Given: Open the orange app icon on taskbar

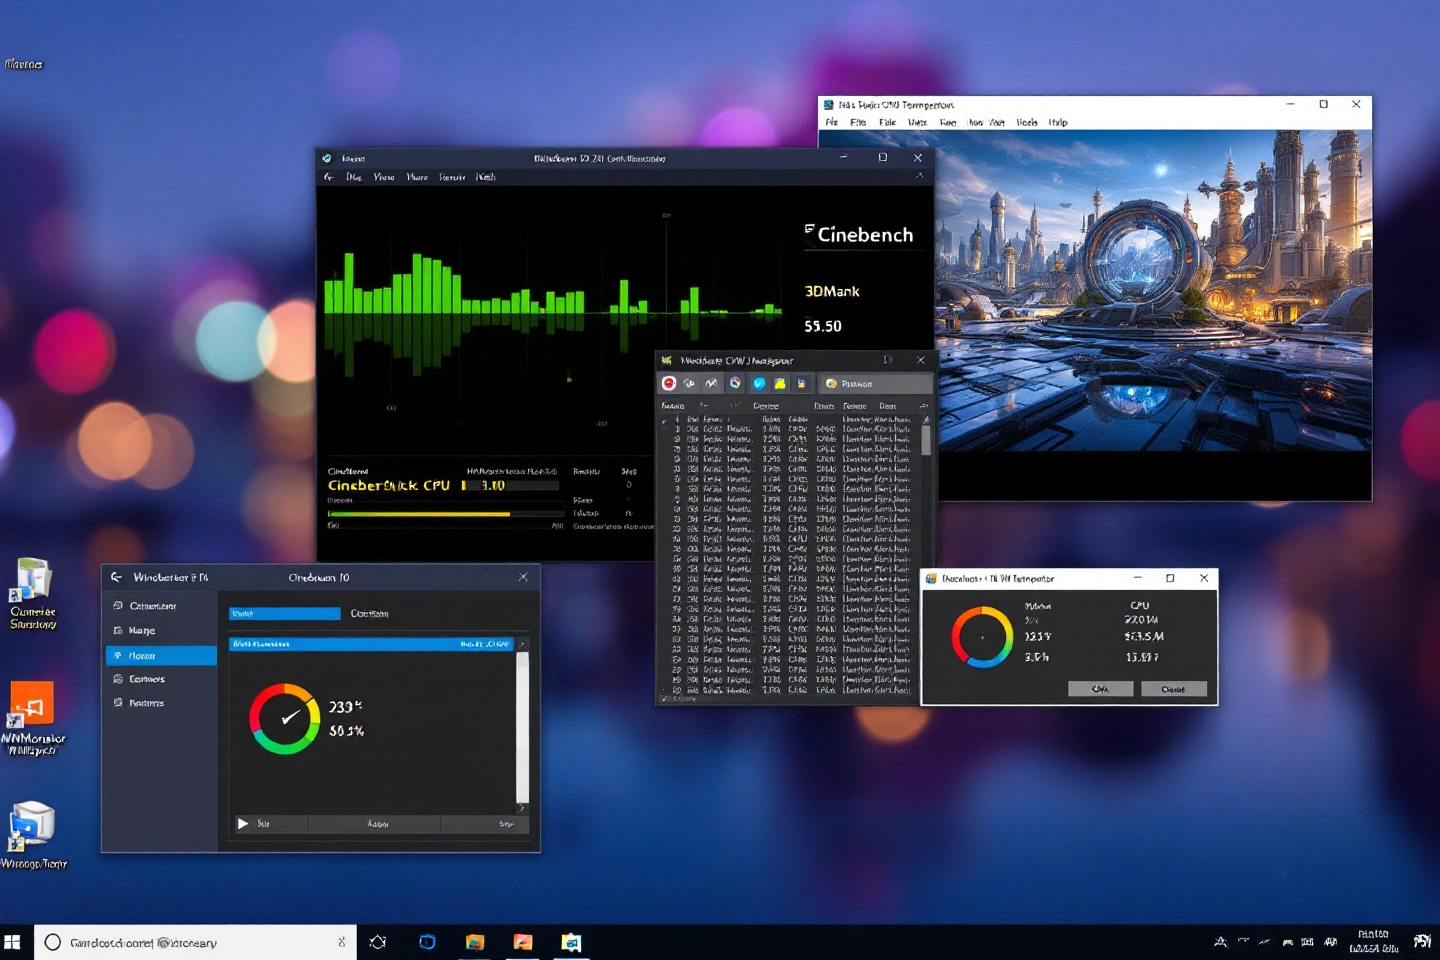Looking at the screenshot, I should (523, 942).
